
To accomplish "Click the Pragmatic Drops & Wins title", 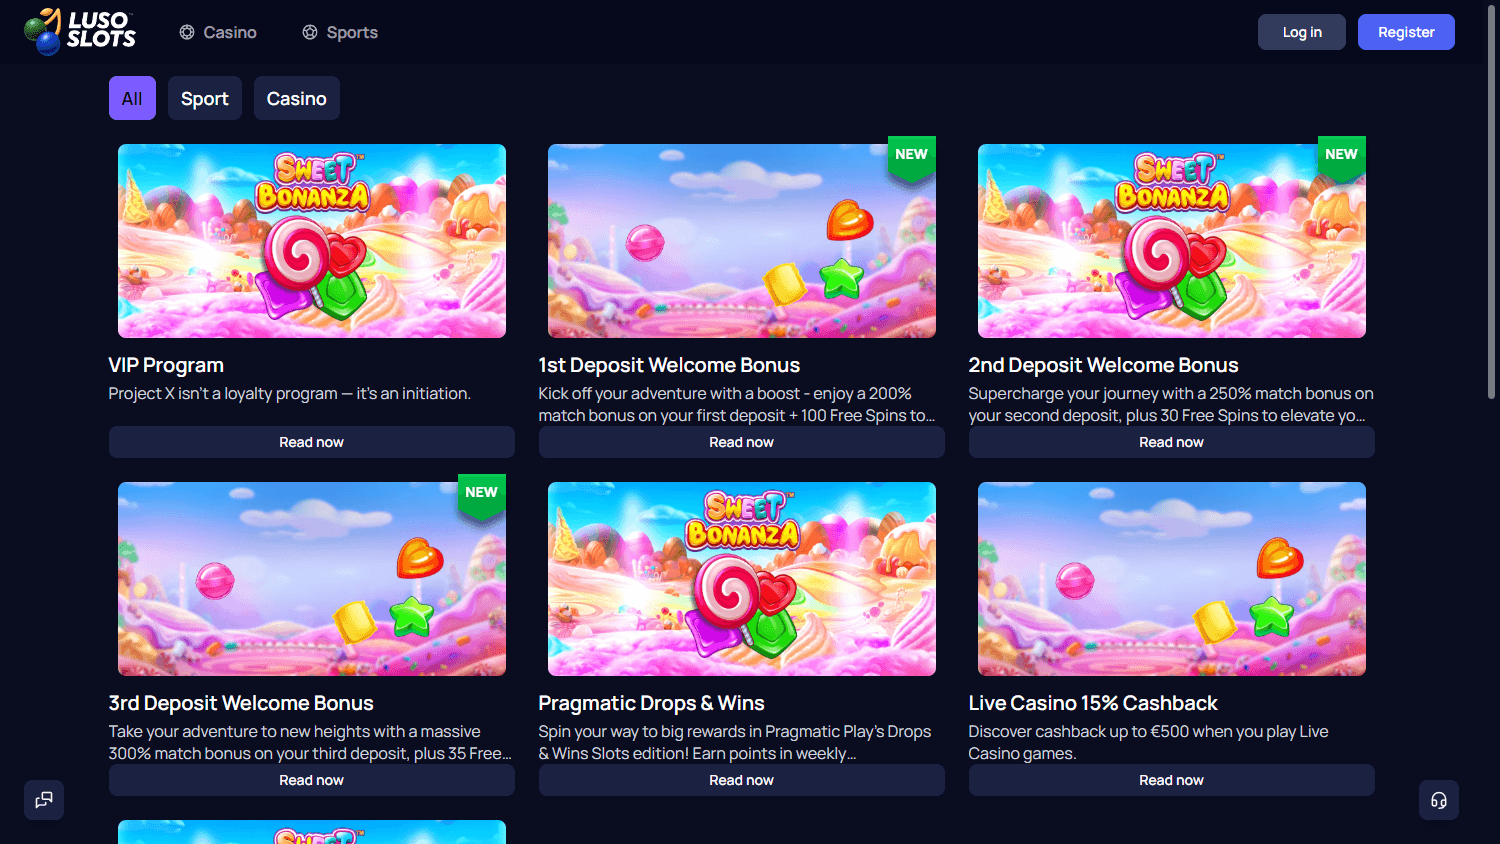I will coord(651,703).
